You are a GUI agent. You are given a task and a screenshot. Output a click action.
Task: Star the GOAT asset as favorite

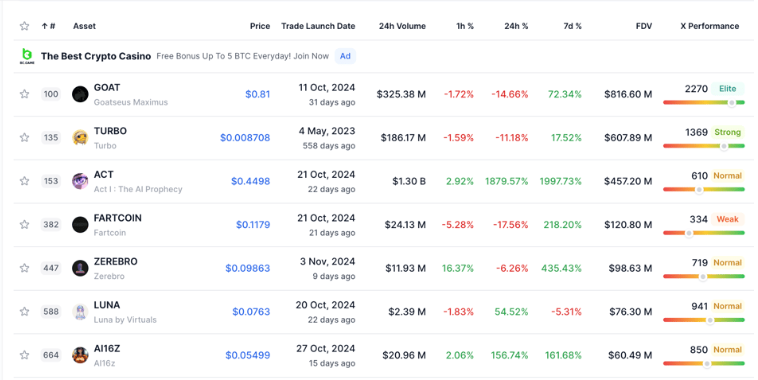tap(24, 94)
